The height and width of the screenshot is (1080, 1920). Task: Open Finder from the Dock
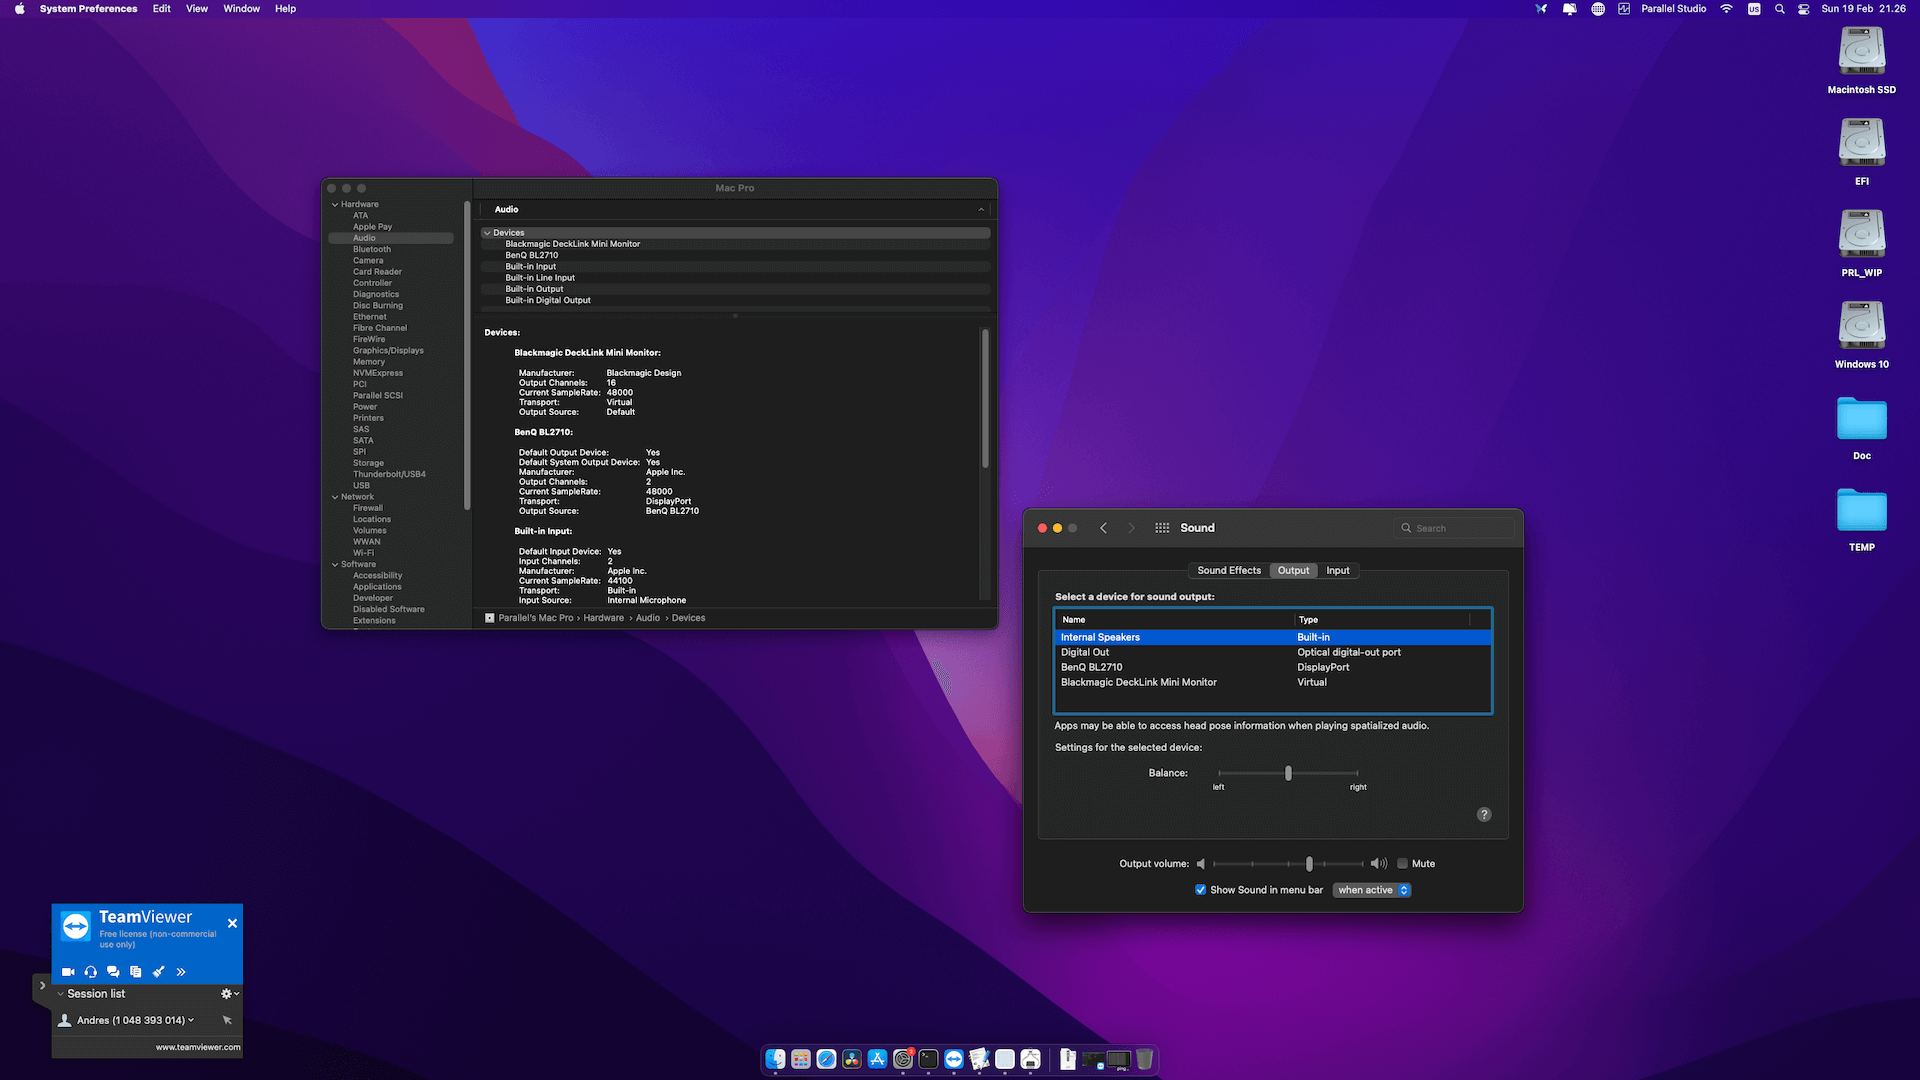(x=775, y=1059)
